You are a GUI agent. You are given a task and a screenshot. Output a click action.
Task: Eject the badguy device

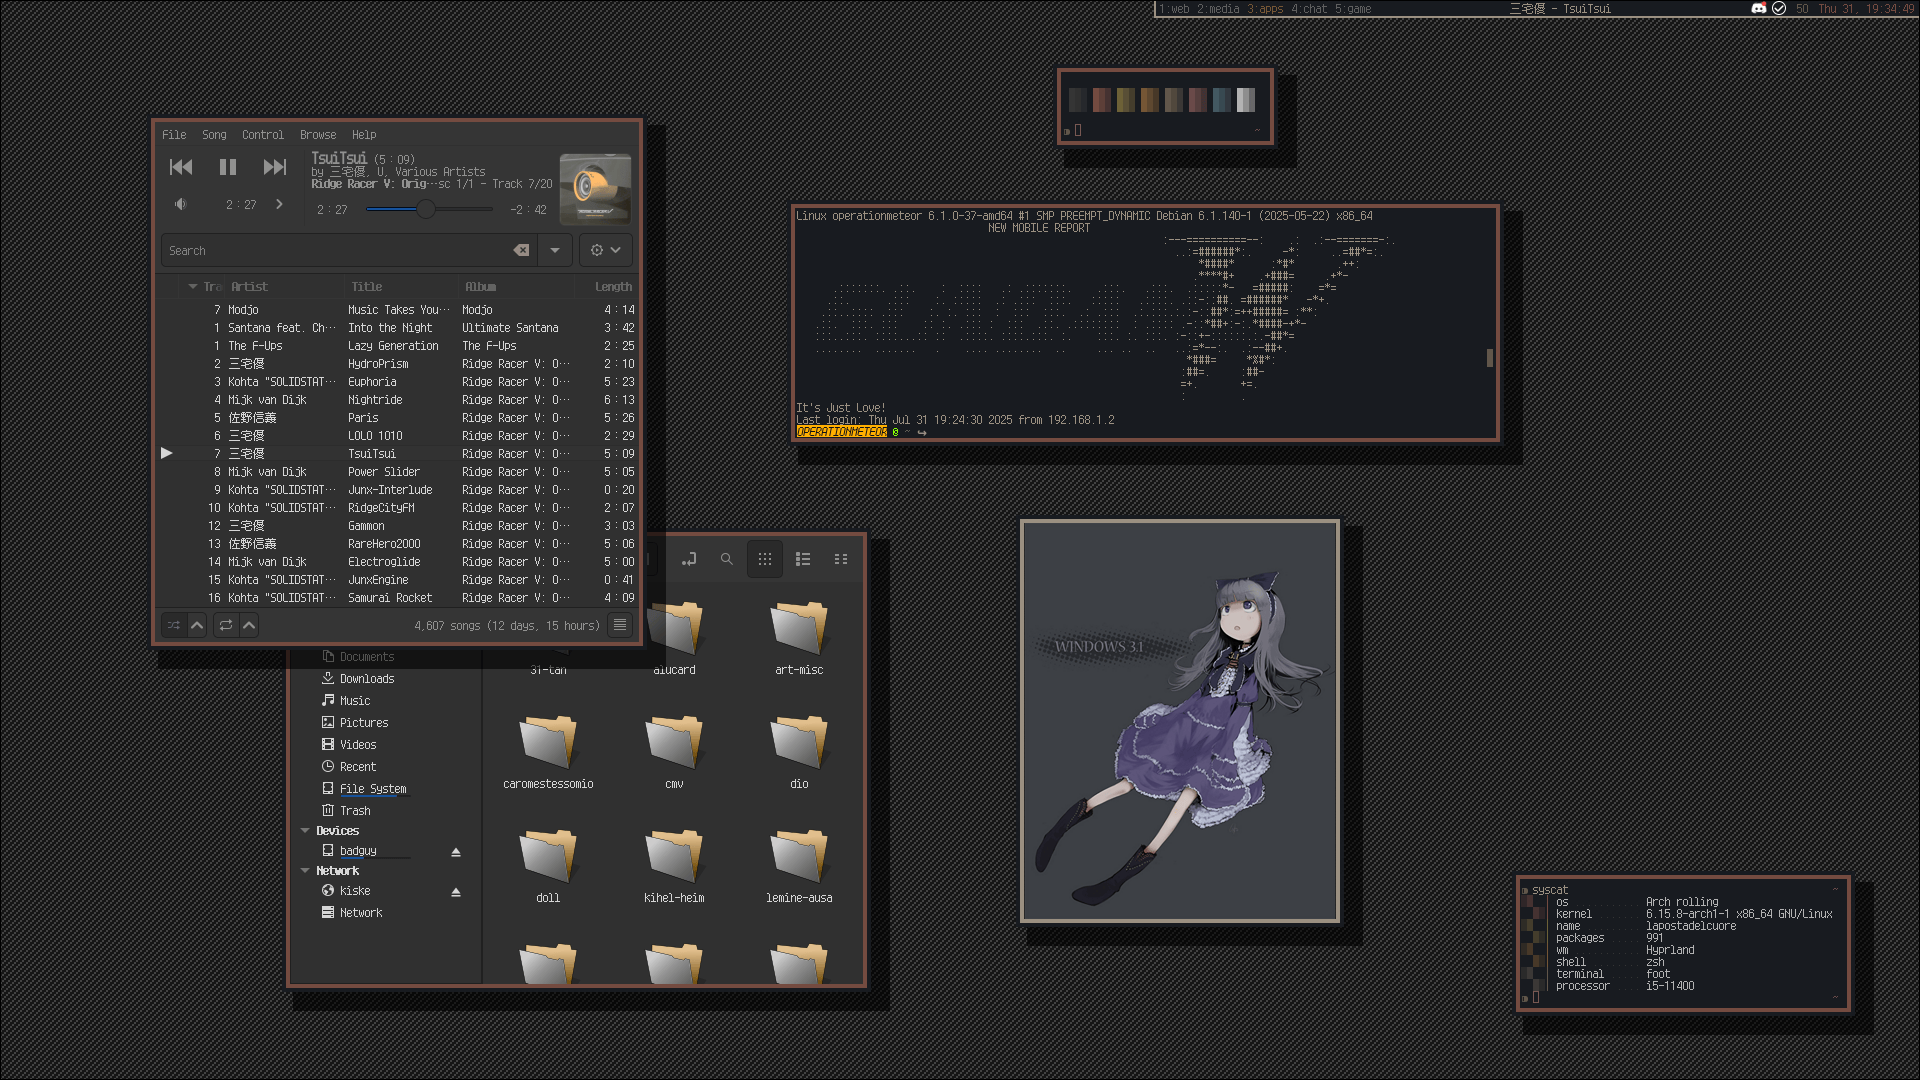tap(456, 852)
